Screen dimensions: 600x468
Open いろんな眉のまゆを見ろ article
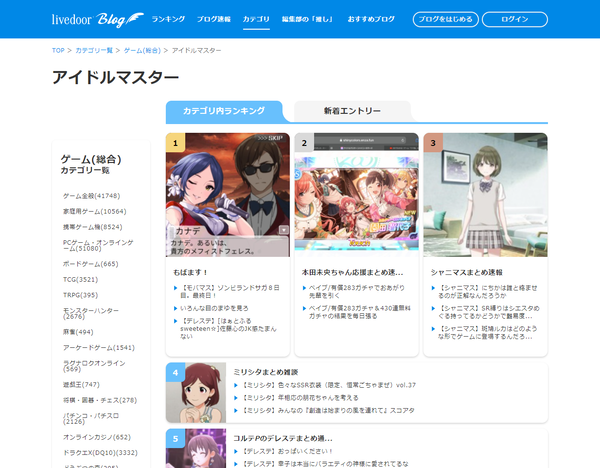214,308
